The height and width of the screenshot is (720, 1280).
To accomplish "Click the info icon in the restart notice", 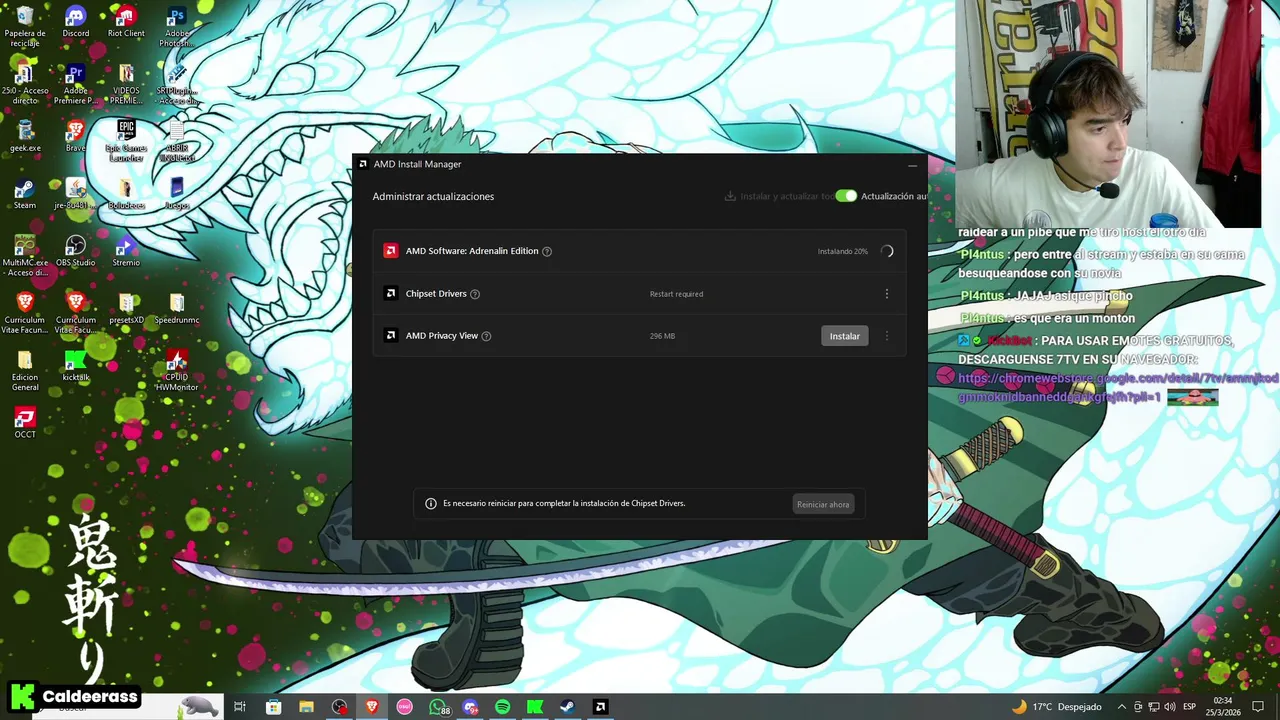I will 431,504.
